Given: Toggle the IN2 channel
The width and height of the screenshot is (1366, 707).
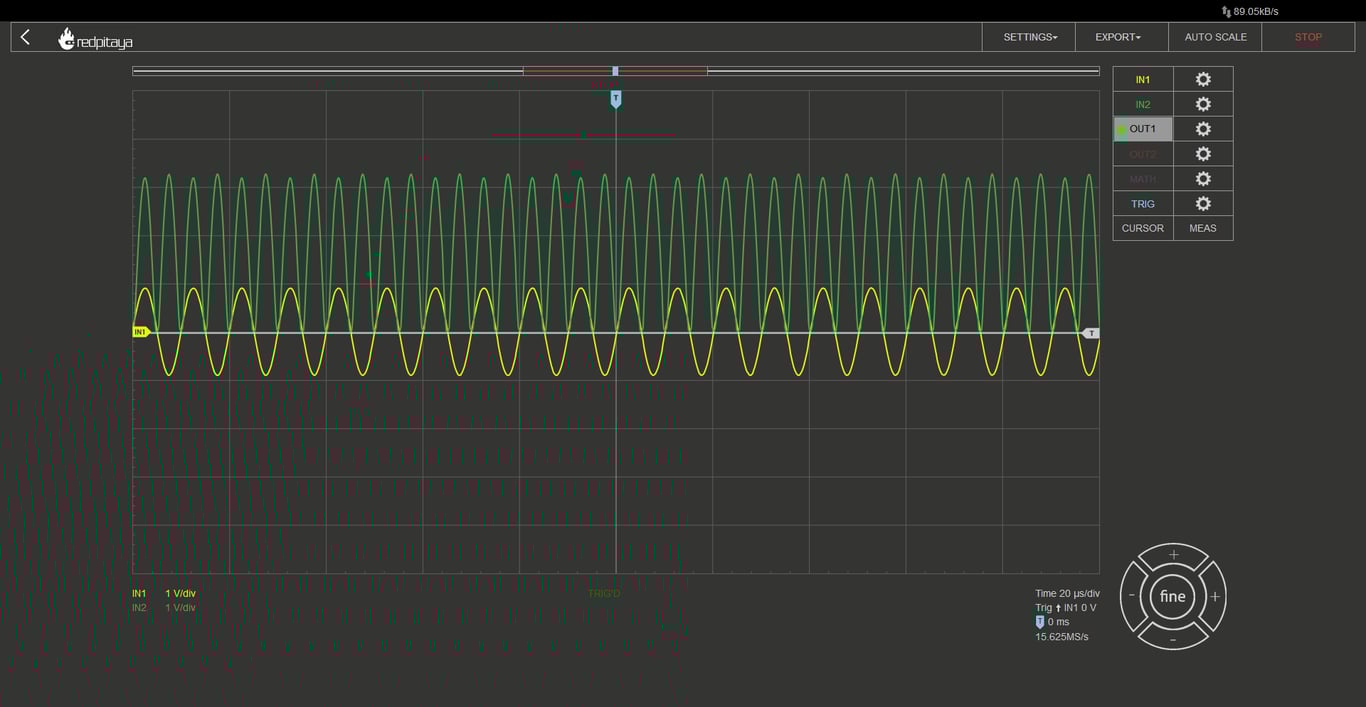Looking at the screenshot, I should click(x=1143, y=104).
